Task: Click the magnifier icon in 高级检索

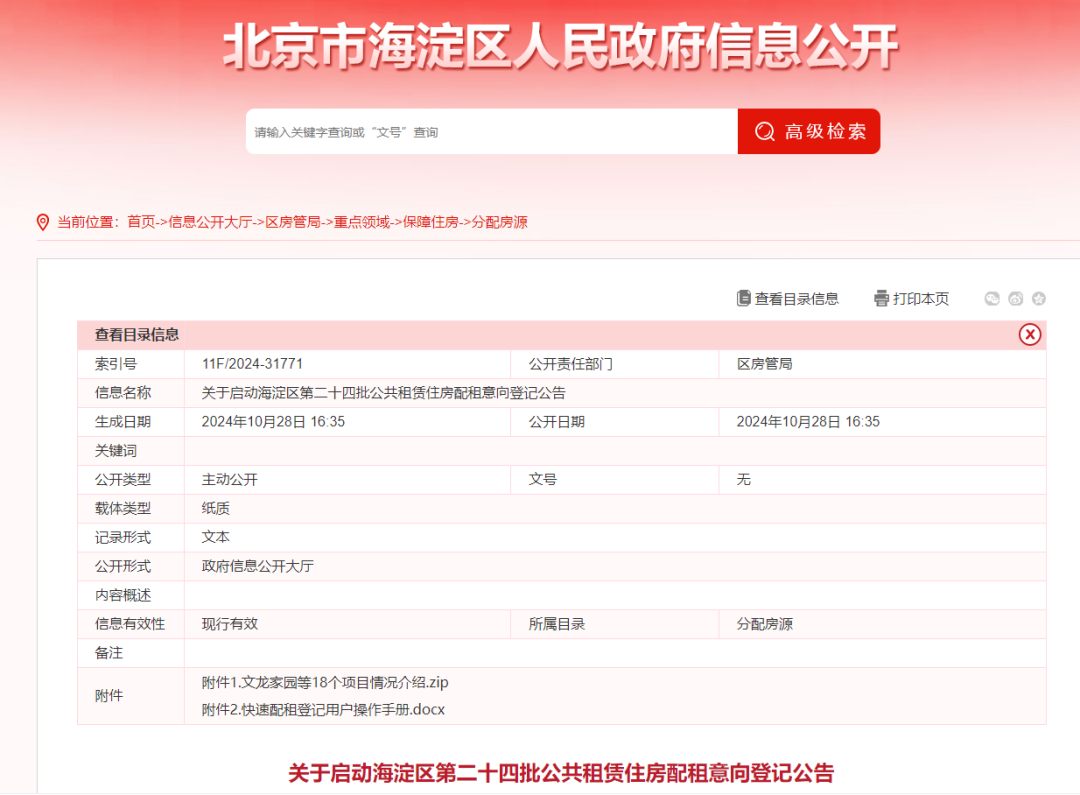Action: (765, 131)
